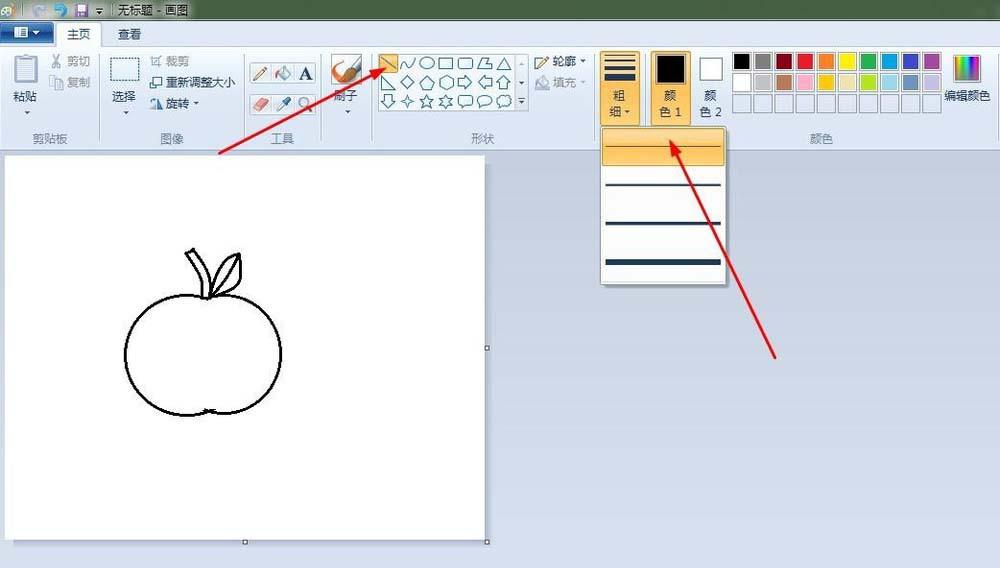Select the Magnifier tool

pos(306,103)
